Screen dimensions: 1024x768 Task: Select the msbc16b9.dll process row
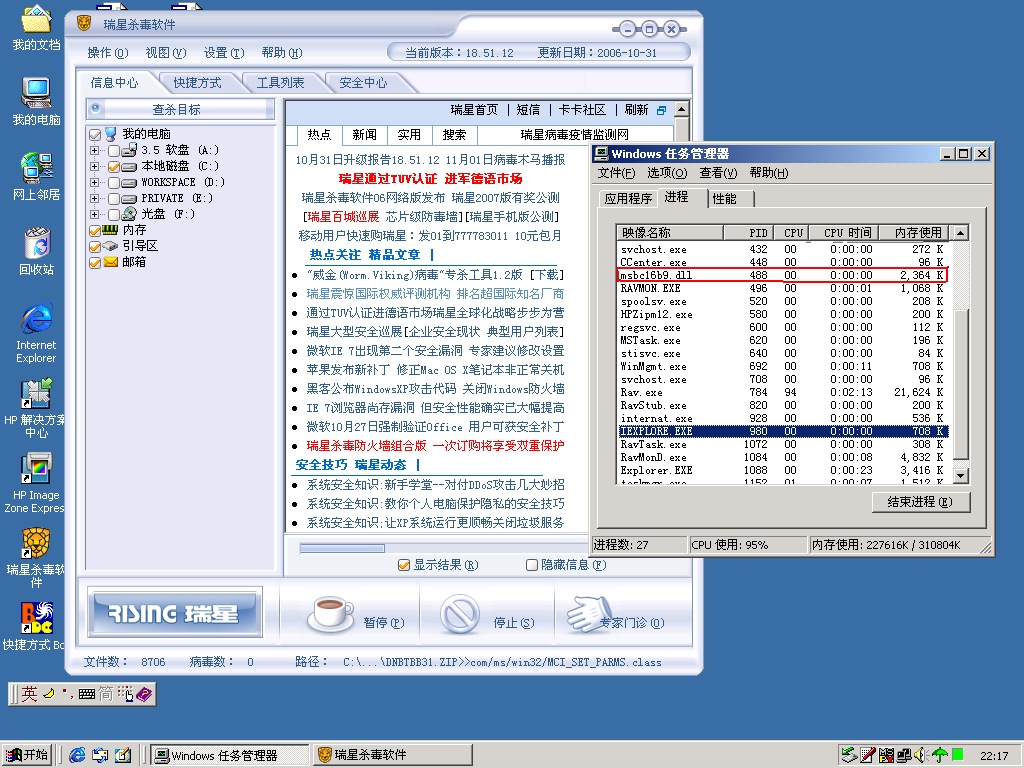point(782,275)
